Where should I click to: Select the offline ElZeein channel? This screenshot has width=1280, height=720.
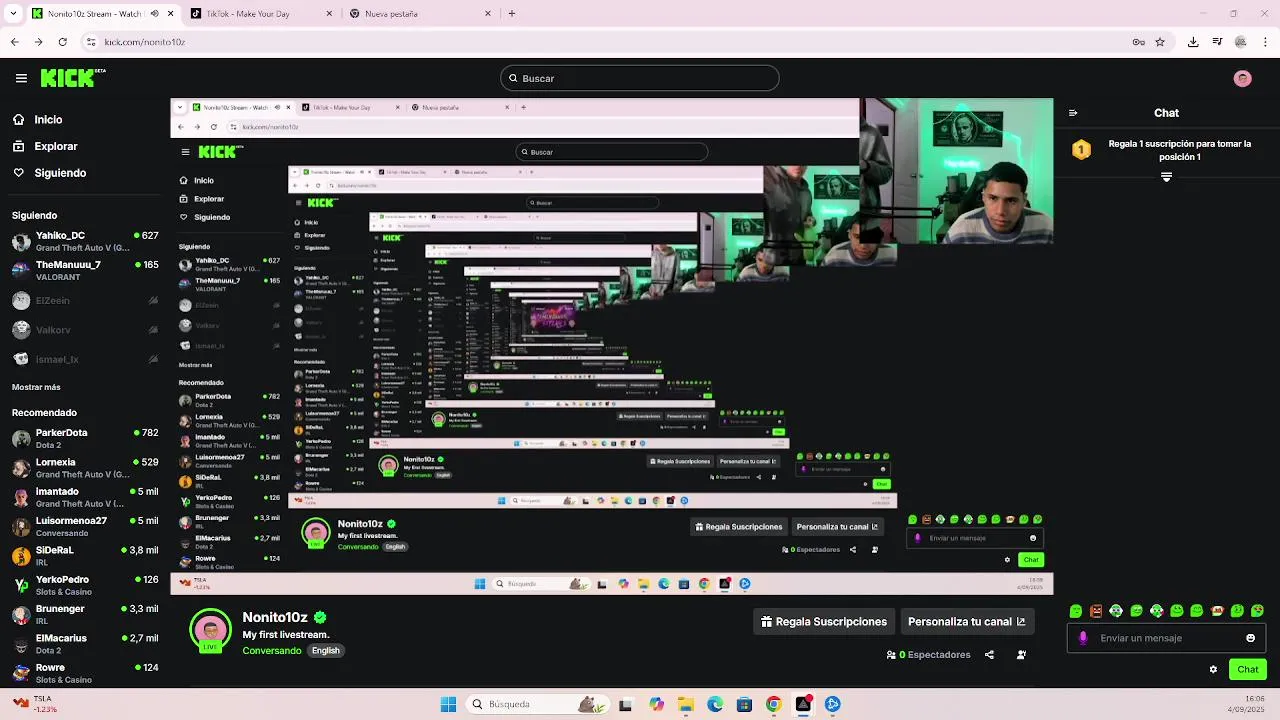[85, 300]
